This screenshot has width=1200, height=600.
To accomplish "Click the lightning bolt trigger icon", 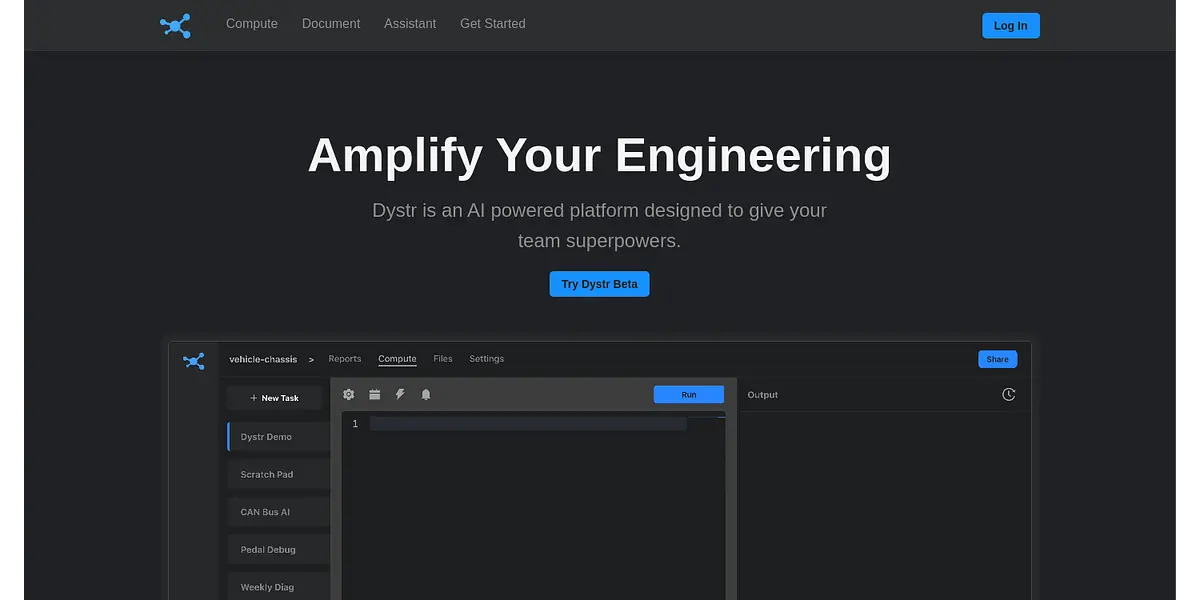I will point(400,395).
